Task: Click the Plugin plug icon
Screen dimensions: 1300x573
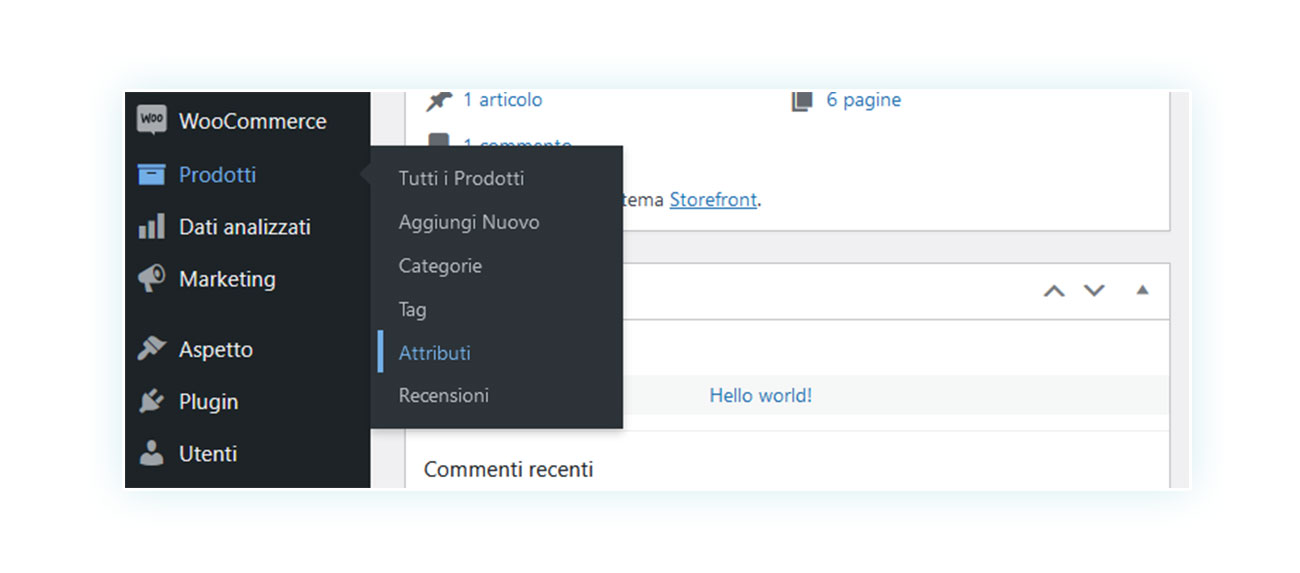Action: point(151,401)
